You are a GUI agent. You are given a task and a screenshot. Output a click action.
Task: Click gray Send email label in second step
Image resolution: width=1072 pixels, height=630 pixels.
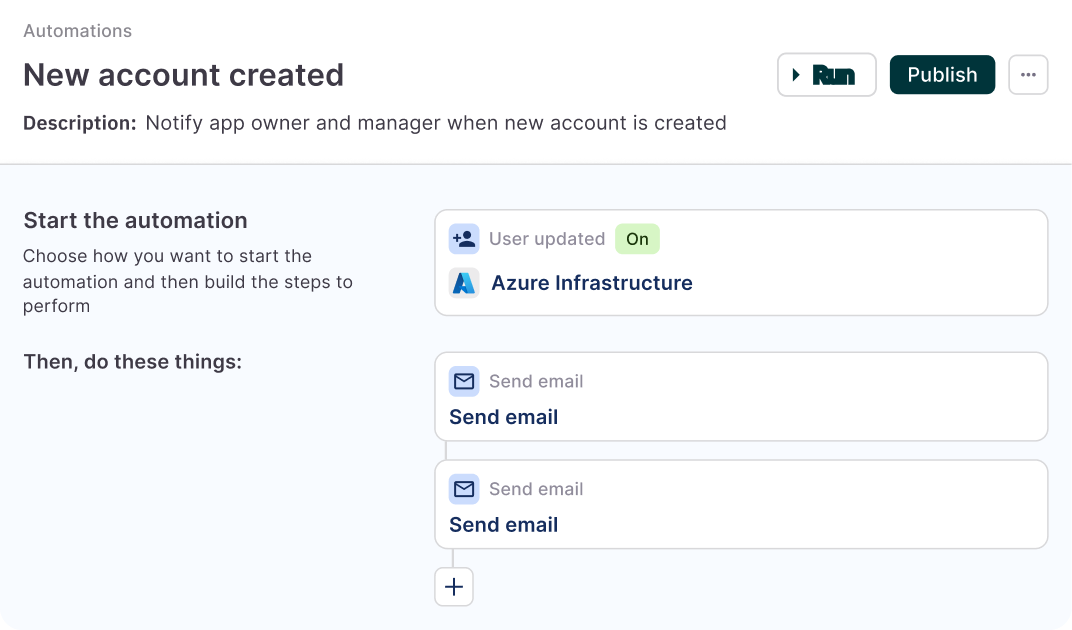pos(535,489)
